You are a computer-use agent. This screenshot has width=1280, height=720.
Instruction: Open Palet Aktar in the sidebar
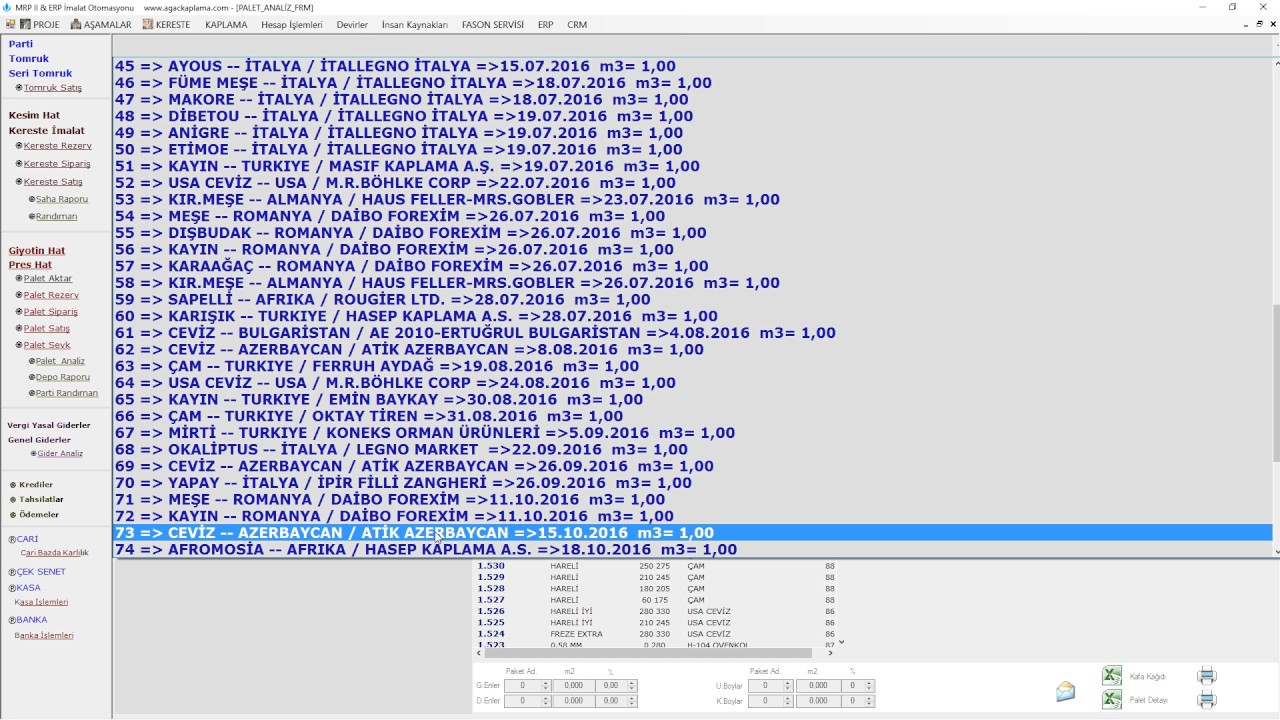[x=48, y=279]
